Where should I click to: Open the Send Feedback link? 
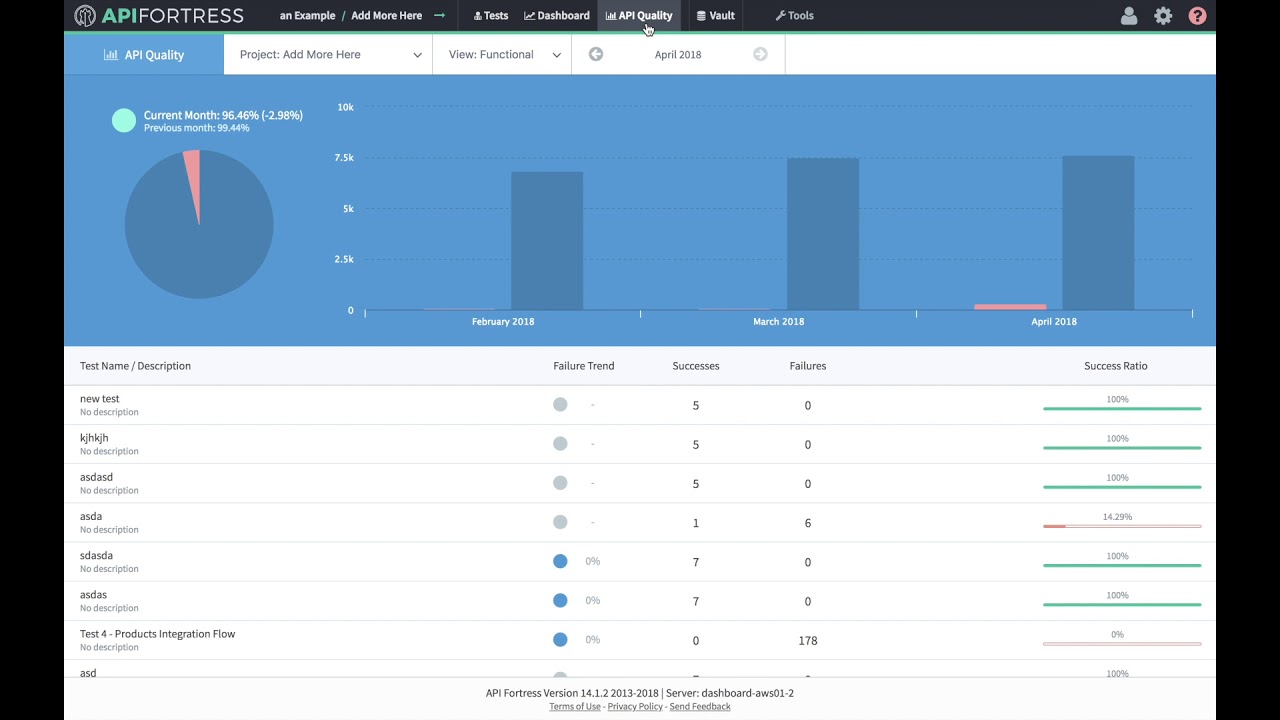(x=700, y=706)
